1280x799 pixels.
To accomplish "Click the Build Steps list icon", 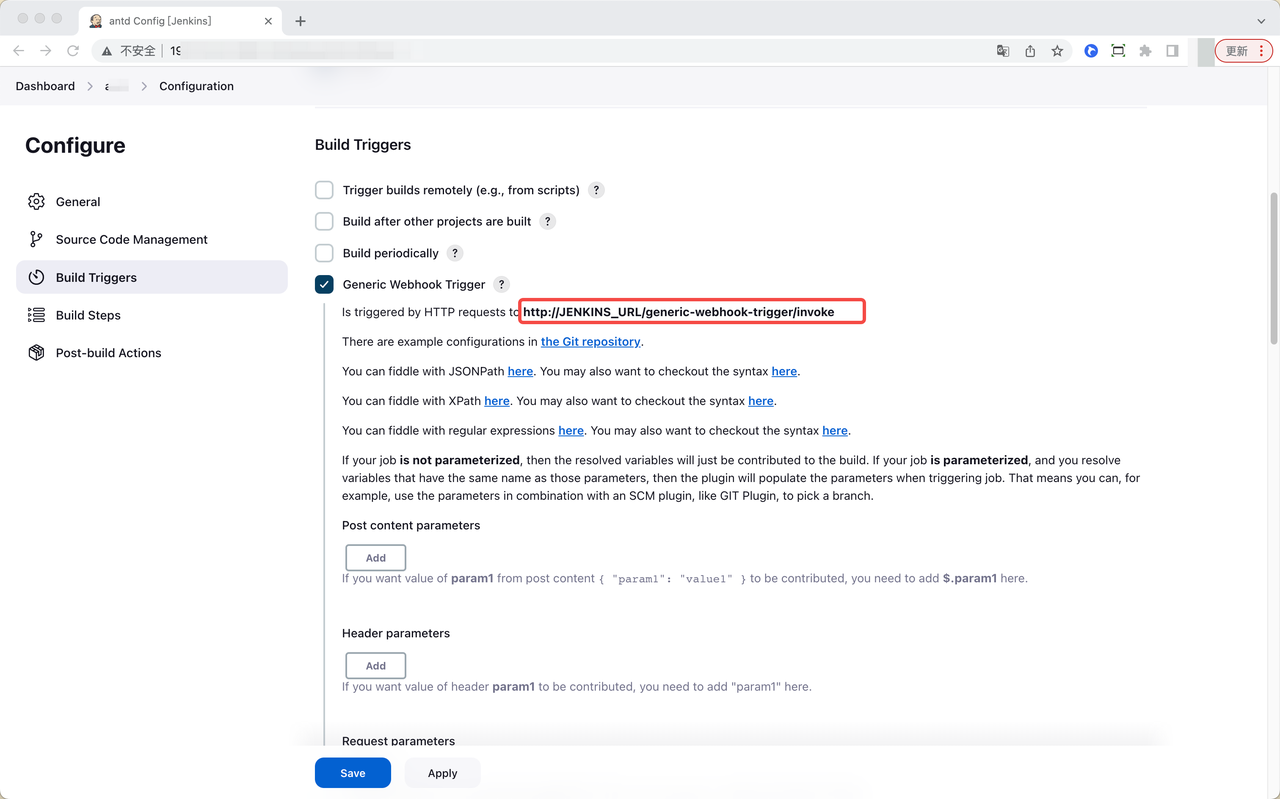I will point(37,315).
